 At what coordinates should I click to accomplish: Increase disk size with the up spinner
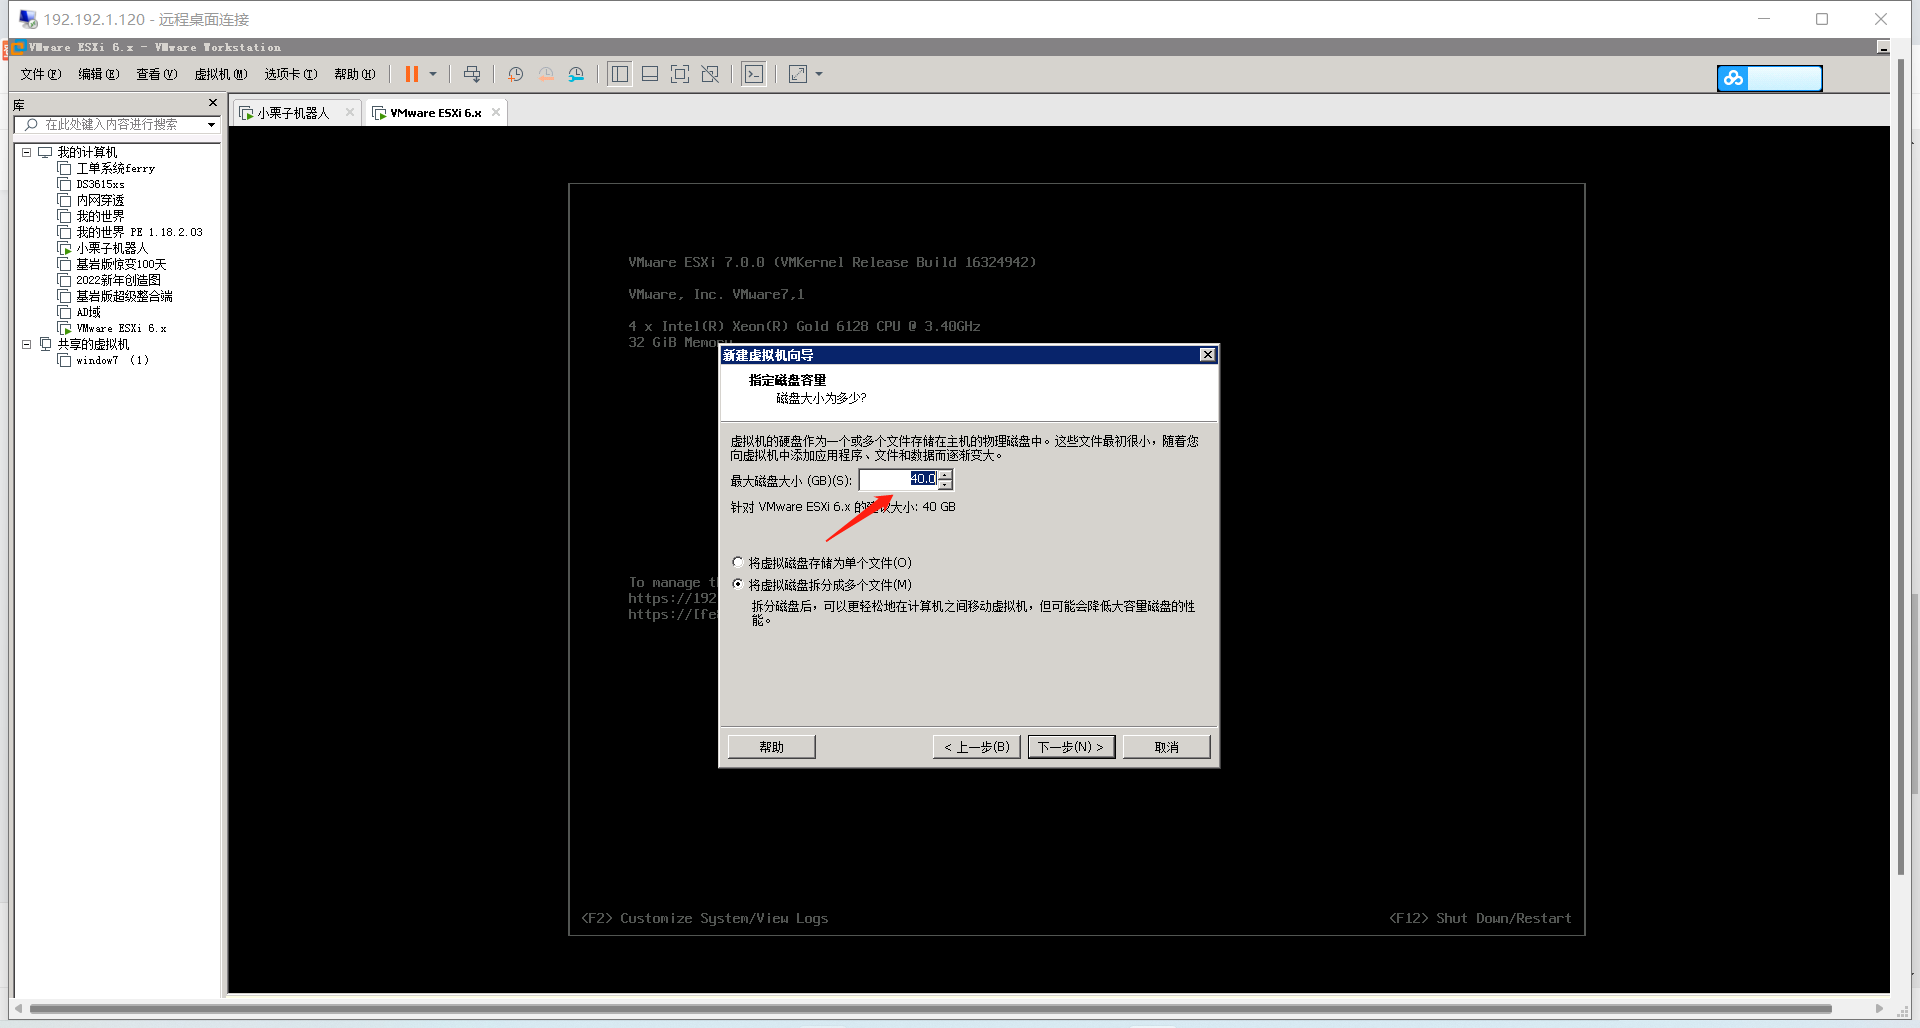[x=945, y=475]
